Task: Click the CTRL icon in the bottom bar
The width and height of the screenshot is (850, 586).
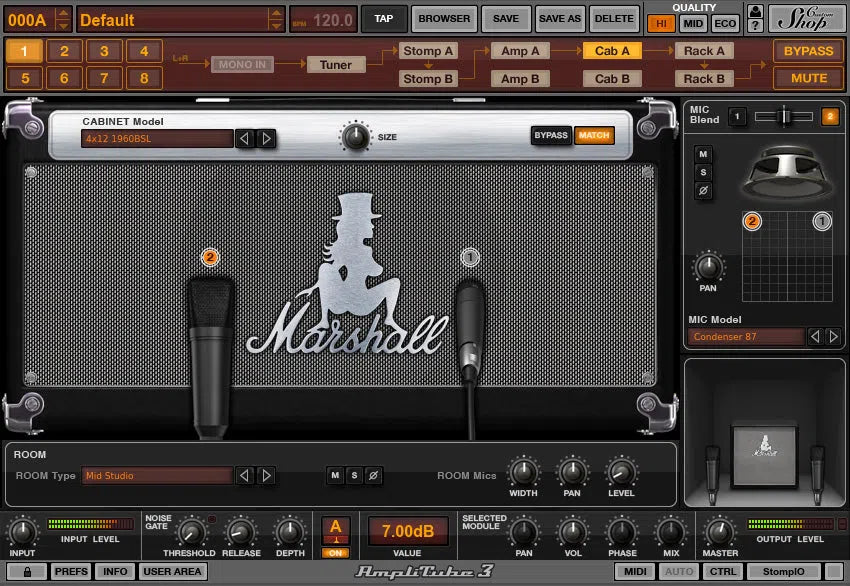Action: coord(723,572)
